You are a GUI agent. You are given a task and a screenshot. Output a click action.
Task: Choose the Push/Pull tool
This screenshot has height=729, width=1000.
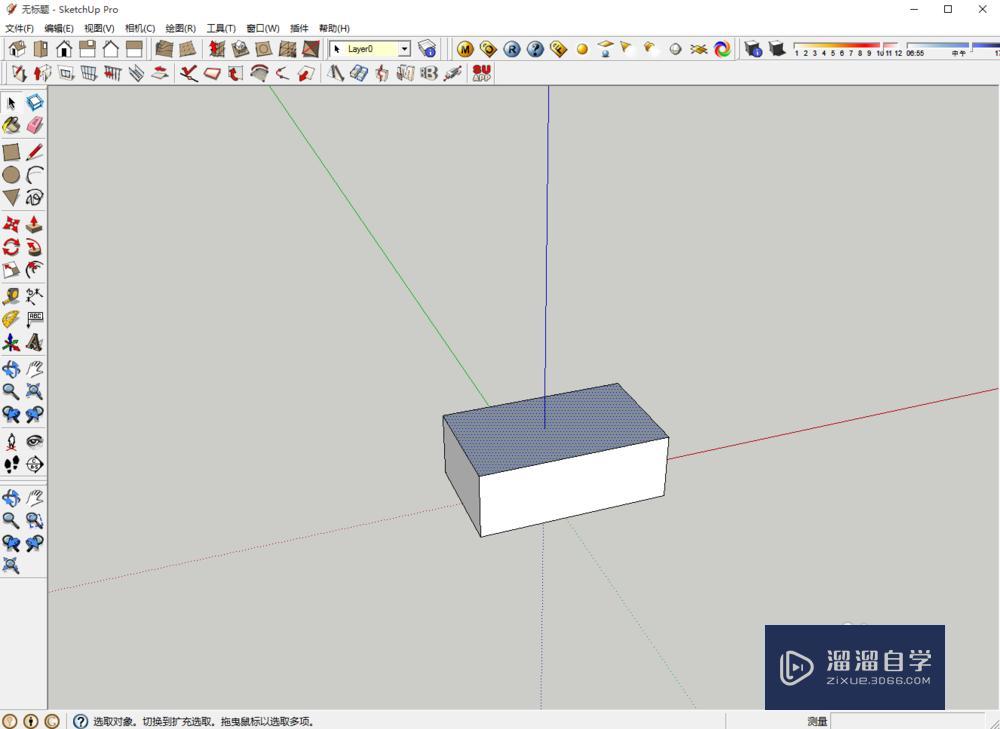pos(34,224)
